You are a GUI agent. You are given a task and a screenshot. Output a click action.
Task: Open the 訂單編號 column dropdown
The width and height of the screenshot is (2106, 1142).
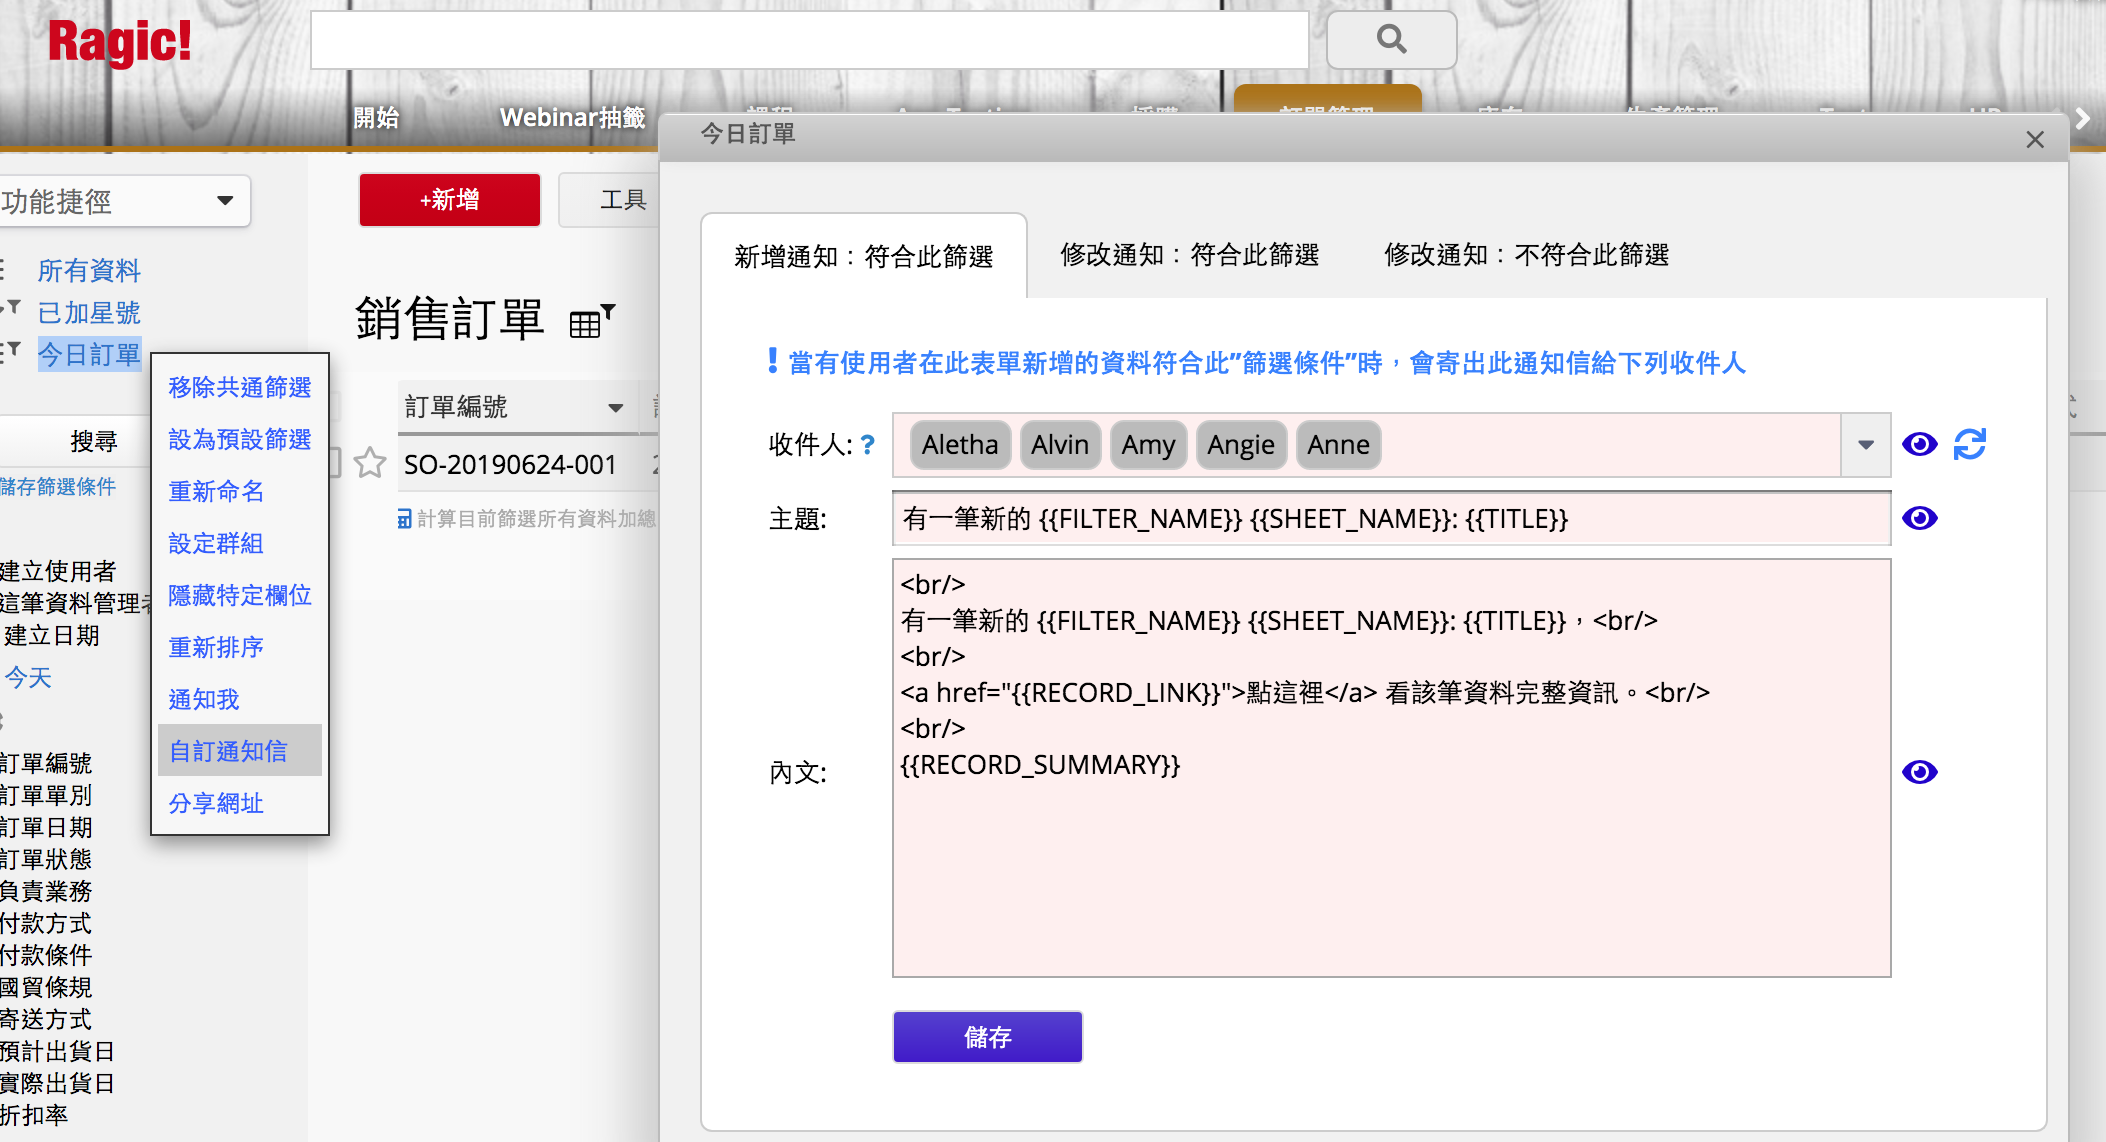(x=616, y=407)
